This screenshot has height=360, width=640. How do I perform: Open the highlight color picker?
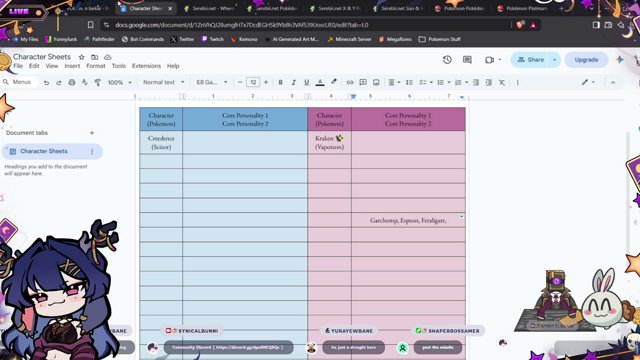pyautogui.click(x=334, y=82)
